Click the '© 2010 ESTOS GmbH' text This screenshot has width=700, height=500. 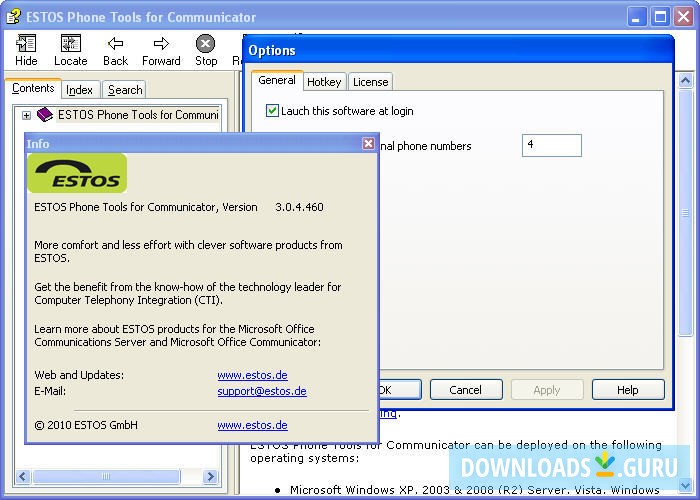86,425
